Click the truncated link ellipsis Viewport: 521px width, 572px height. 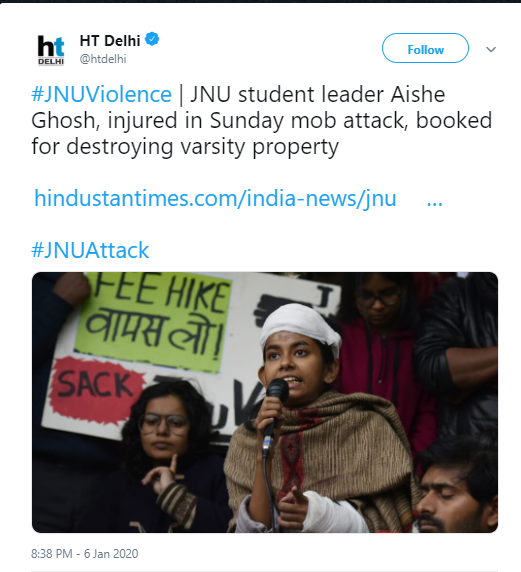[x=435, y=202]
